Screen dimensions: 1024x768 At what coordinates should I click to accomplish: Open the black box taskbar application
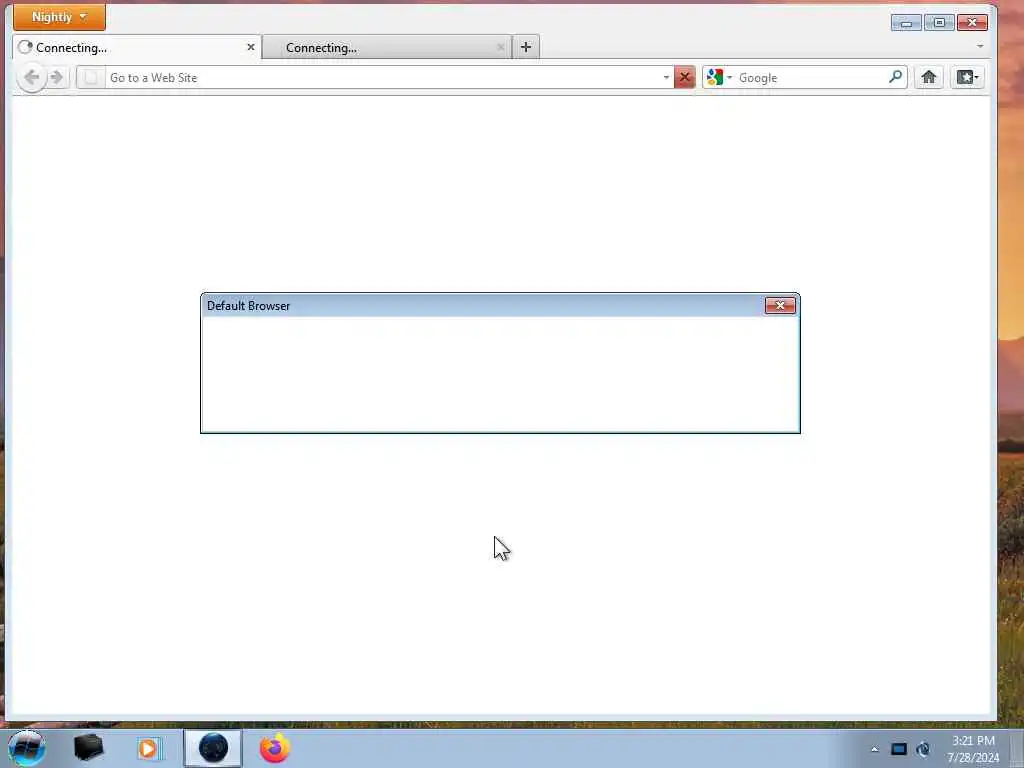click(88, 748)
